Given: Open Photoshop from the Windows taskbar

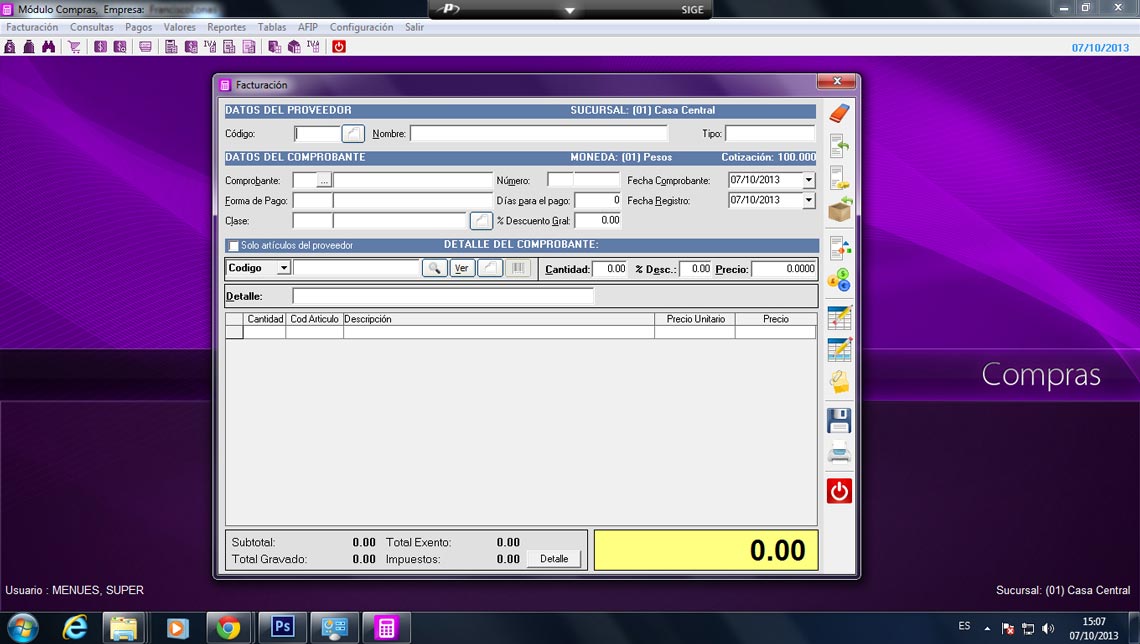Looking at the screenshot, I should [282, 627].
